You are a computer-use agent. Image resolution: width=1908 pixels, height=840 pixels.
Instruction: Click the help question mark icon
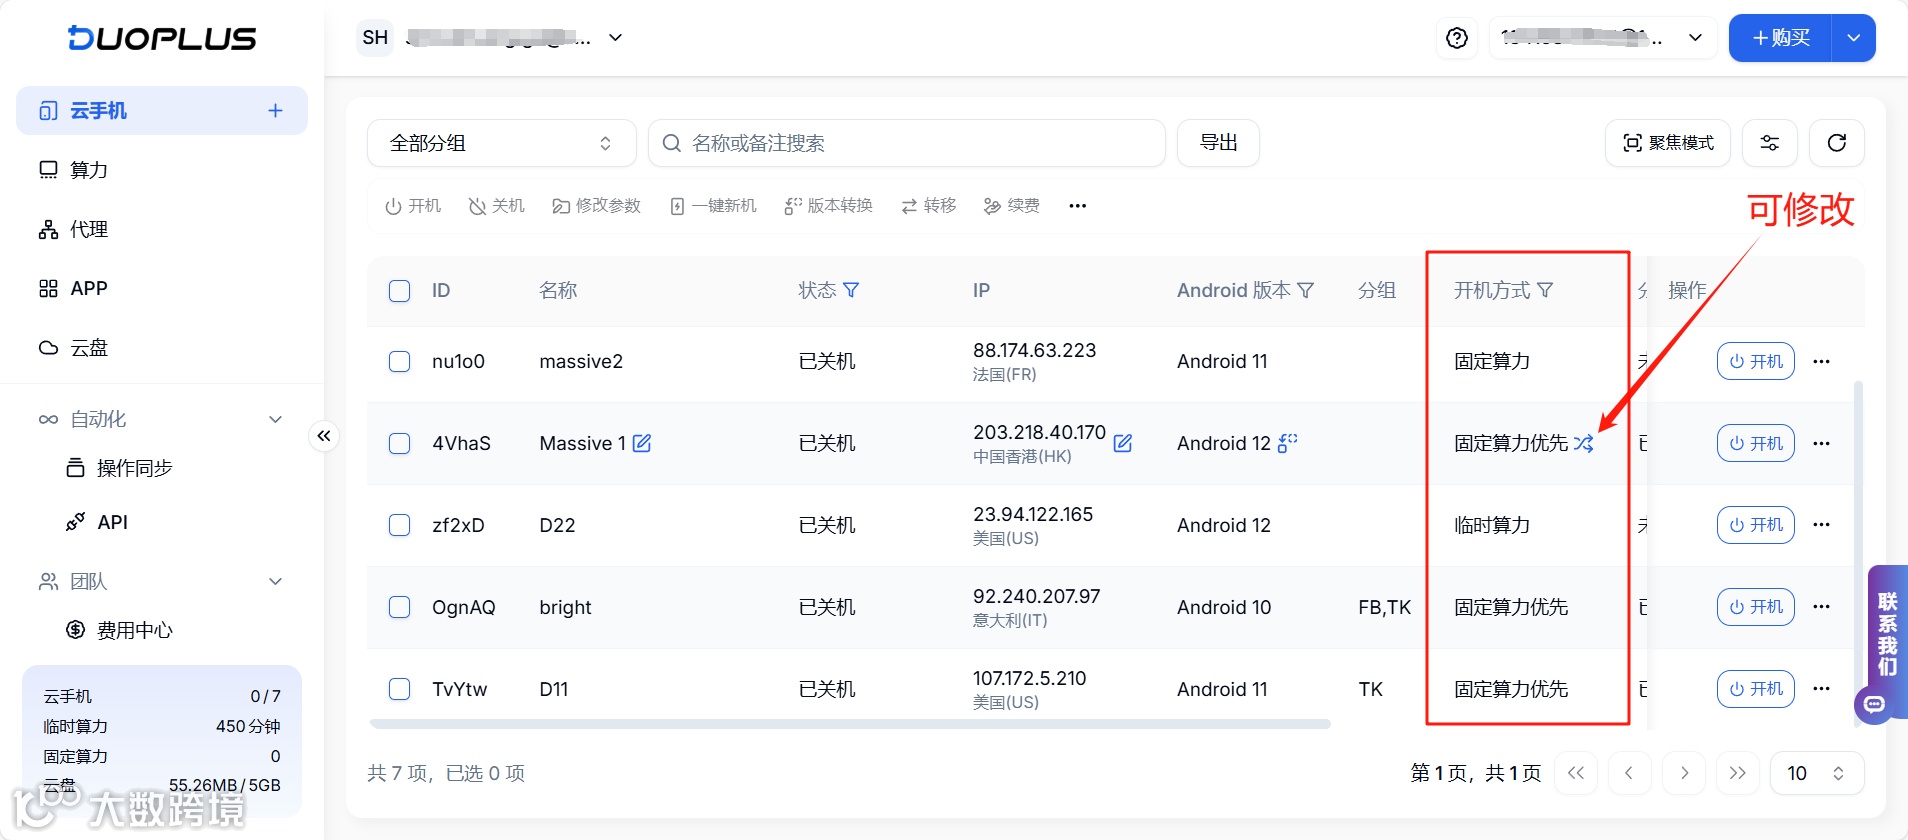(x=1457, y=38)
